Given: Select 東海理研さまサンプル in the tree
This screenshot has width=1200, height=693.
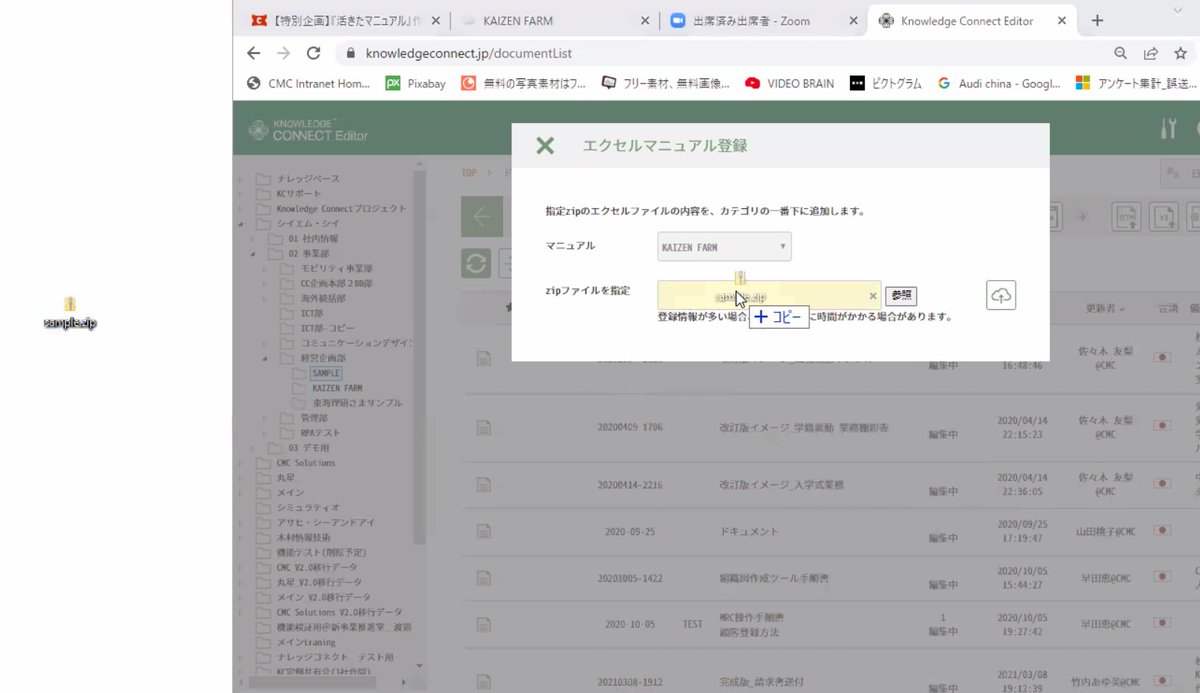Looking at the screenshot, I should click(x=356, y=403).
